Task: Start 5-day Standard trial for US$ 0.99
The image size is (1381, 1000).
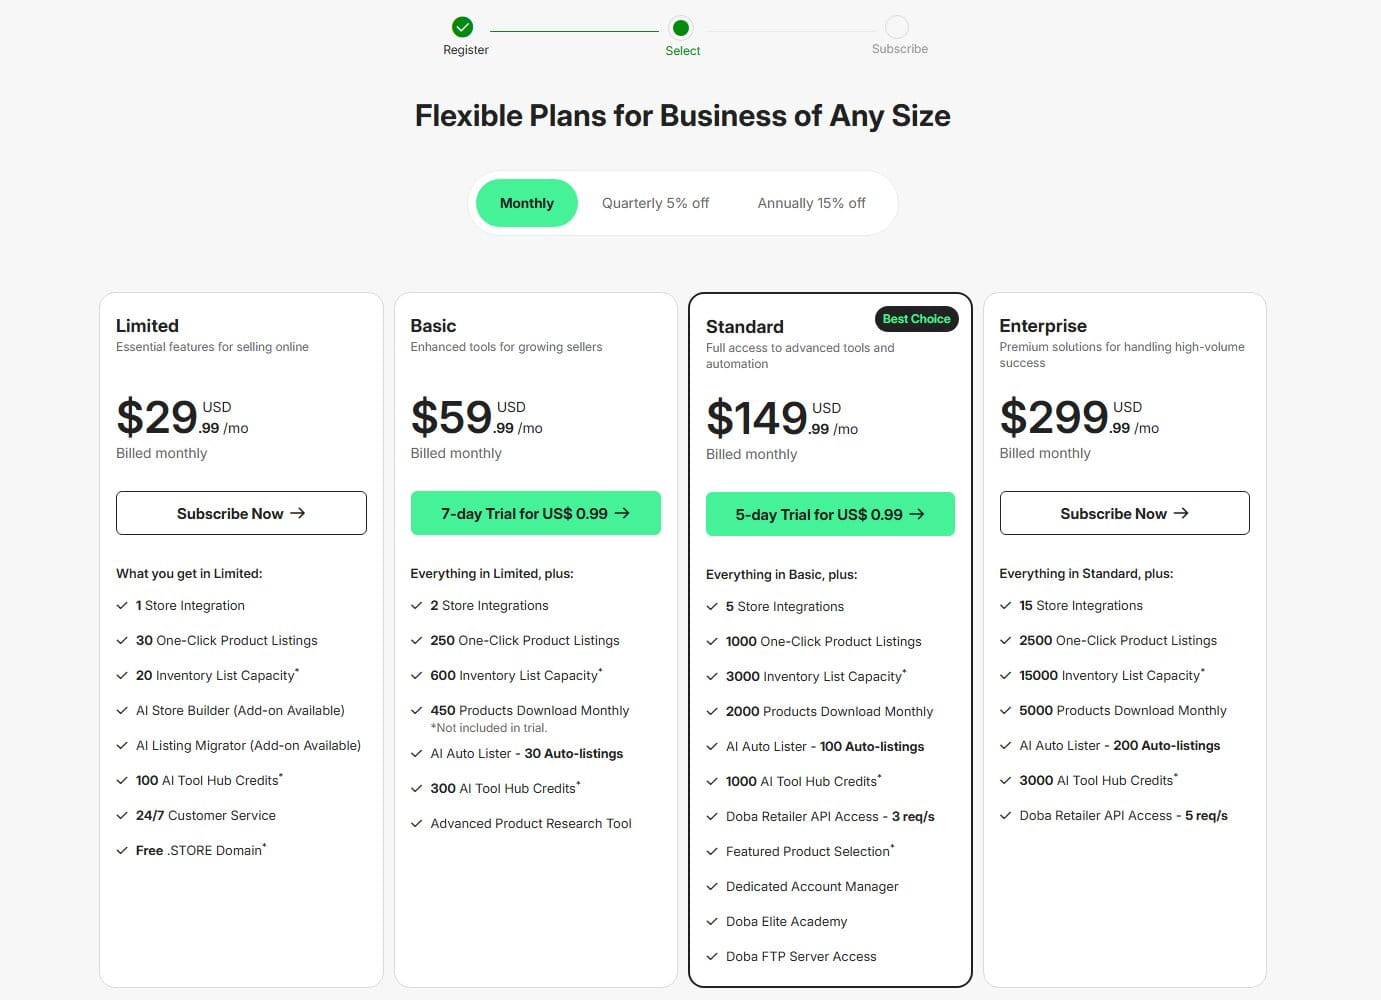Action: 830,514
